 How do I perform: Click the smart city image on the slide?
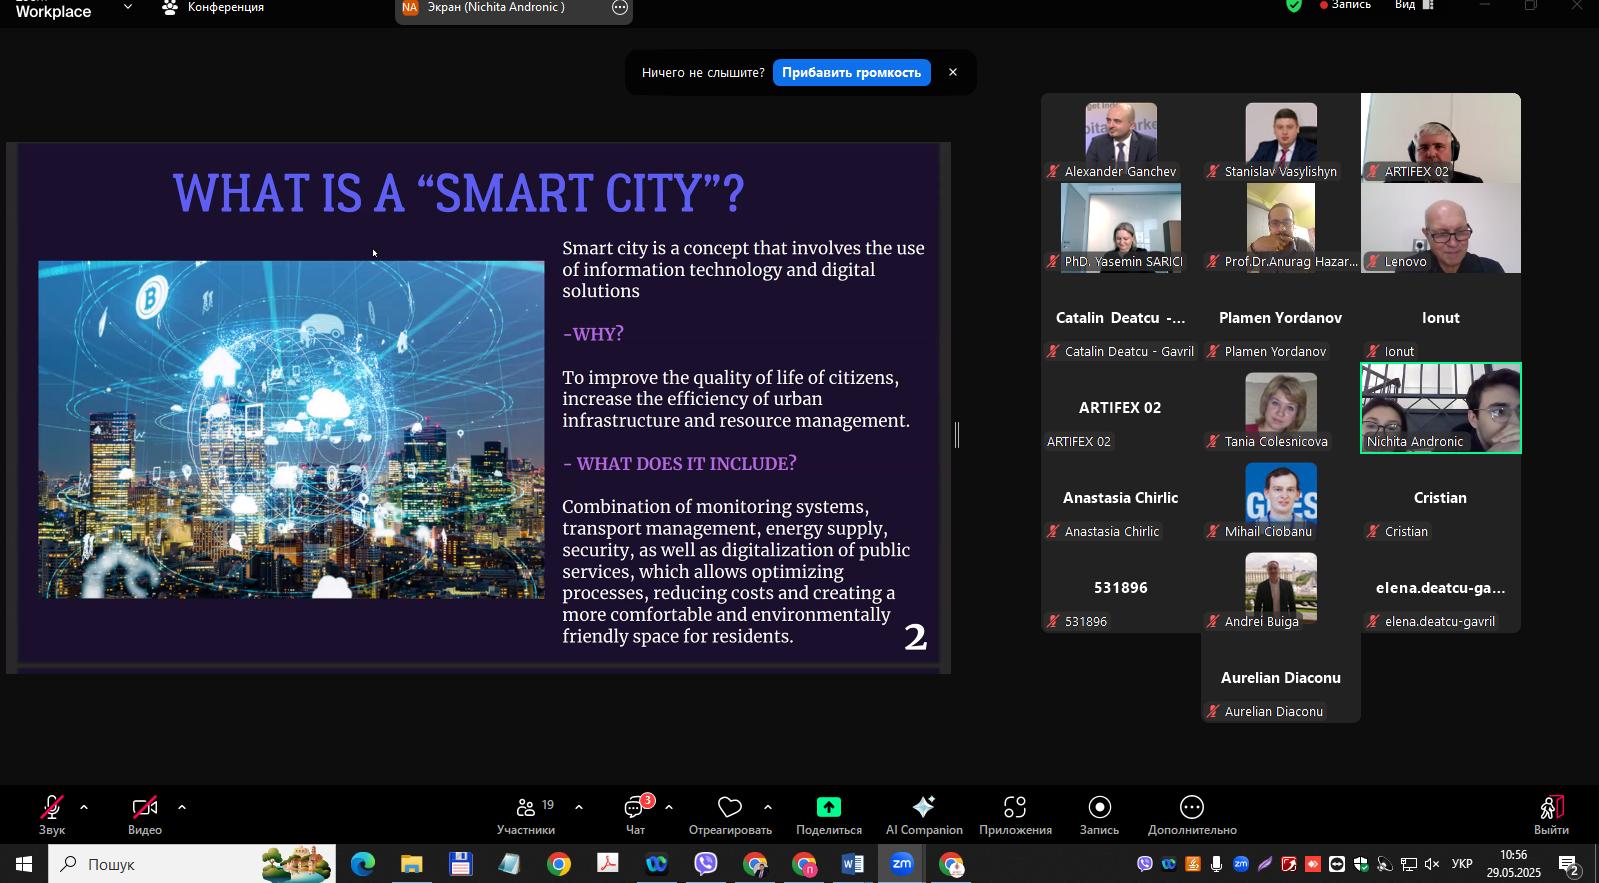click(291, 430)
